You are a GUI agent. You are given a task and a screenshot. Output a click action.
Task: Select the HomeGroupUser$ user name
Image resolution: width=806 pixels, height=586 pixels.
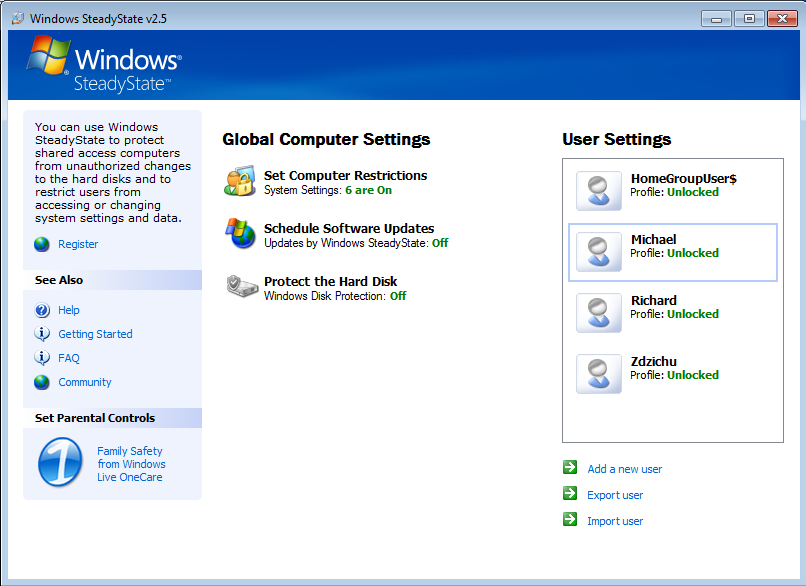coord(684,178)
